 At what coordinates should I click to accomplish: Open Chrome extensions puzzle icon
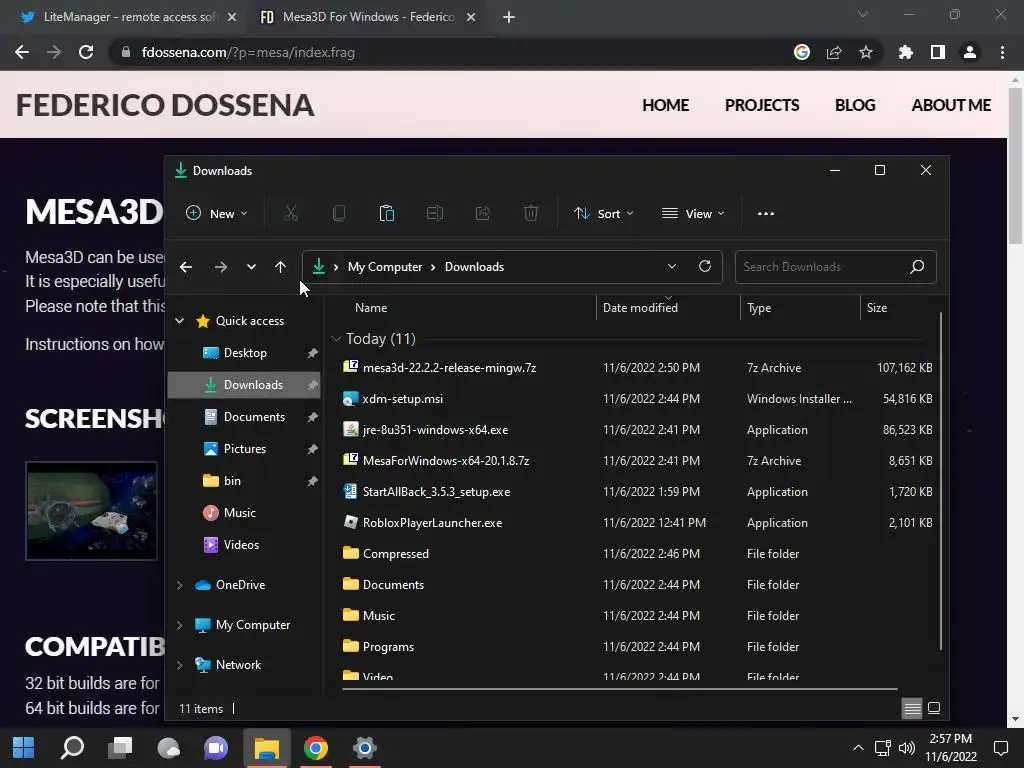point(905,52)
